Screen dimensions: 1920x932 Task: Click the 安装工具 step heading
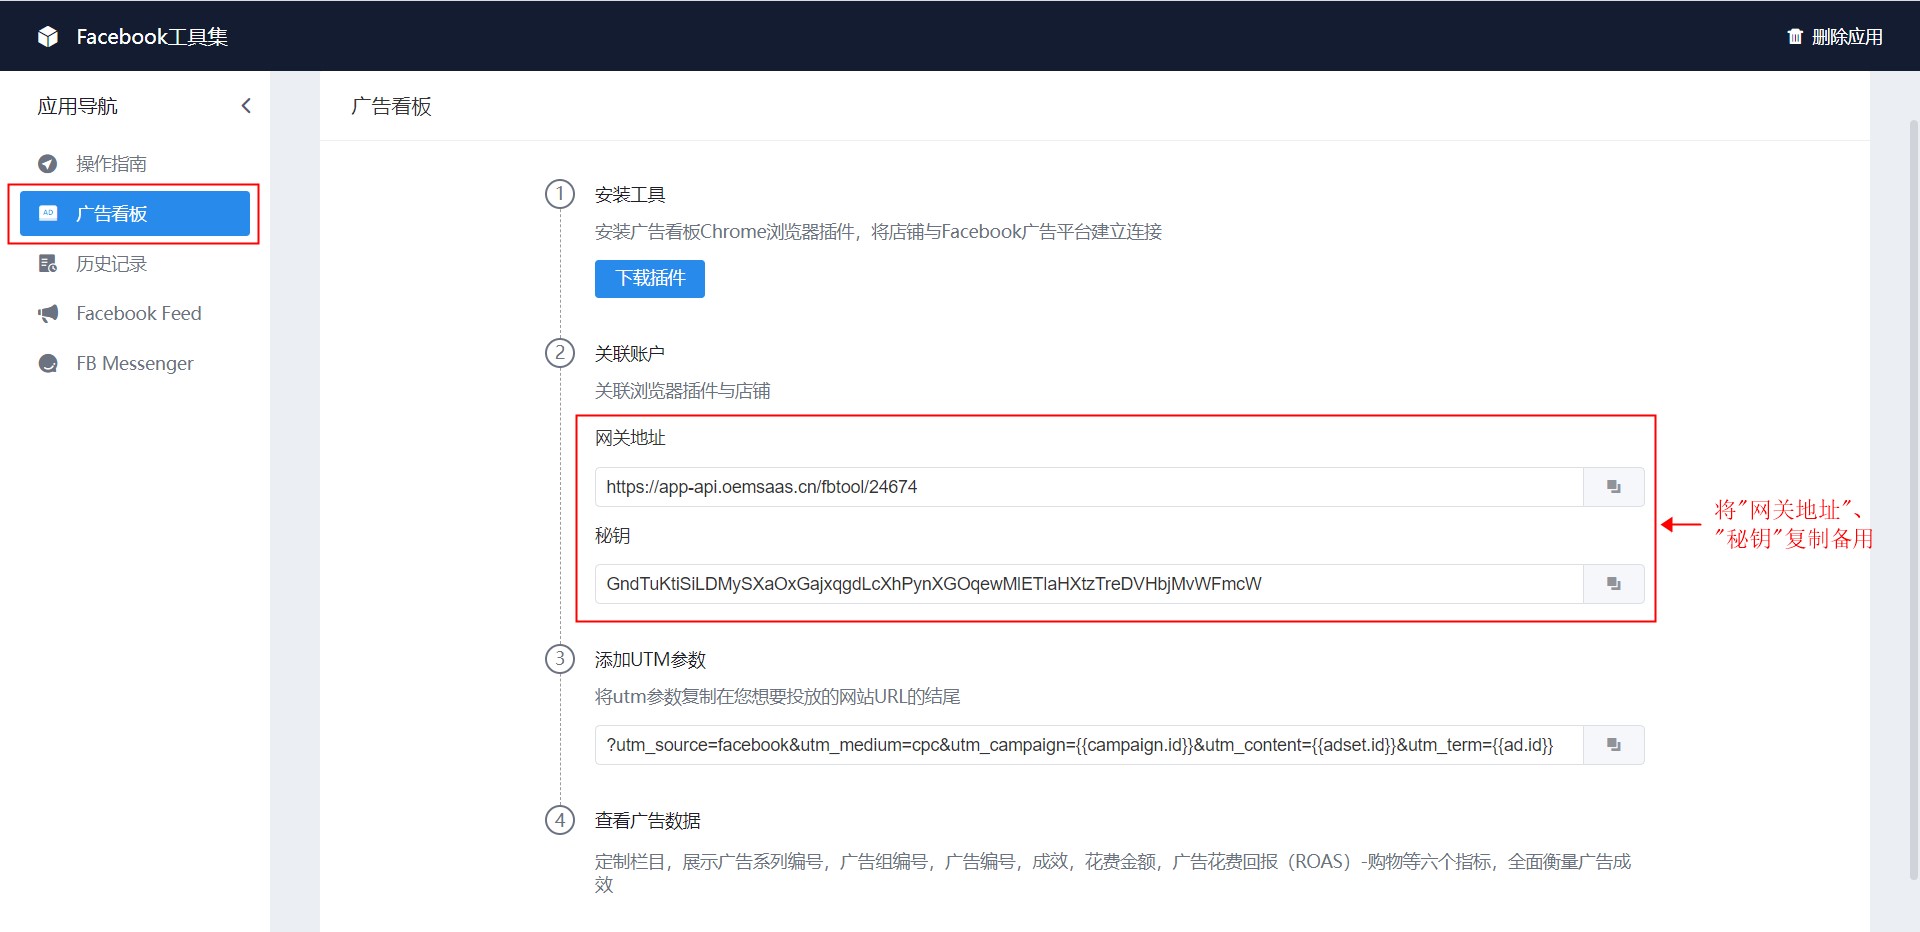630,195
